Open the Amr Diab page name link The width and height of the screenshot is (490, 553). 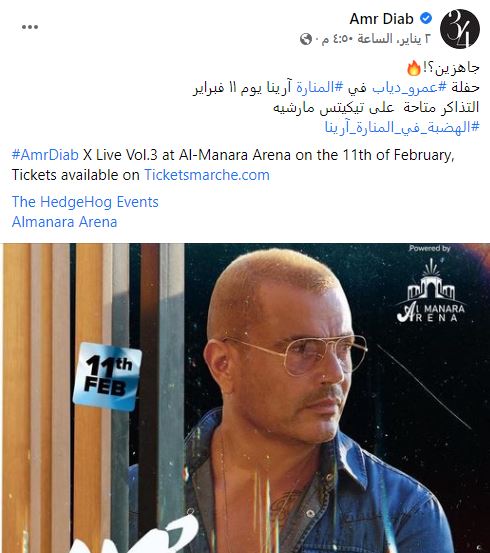tap(381, 19)
